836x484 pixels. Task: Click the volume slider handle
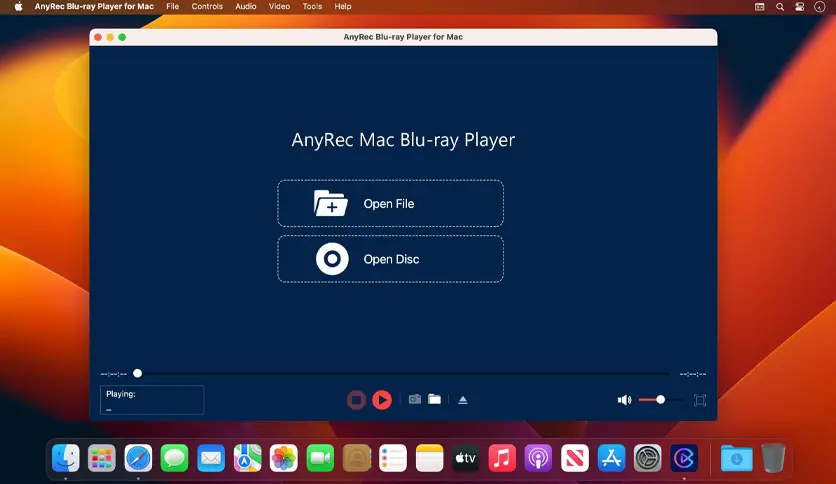click(x=660, y=400)
